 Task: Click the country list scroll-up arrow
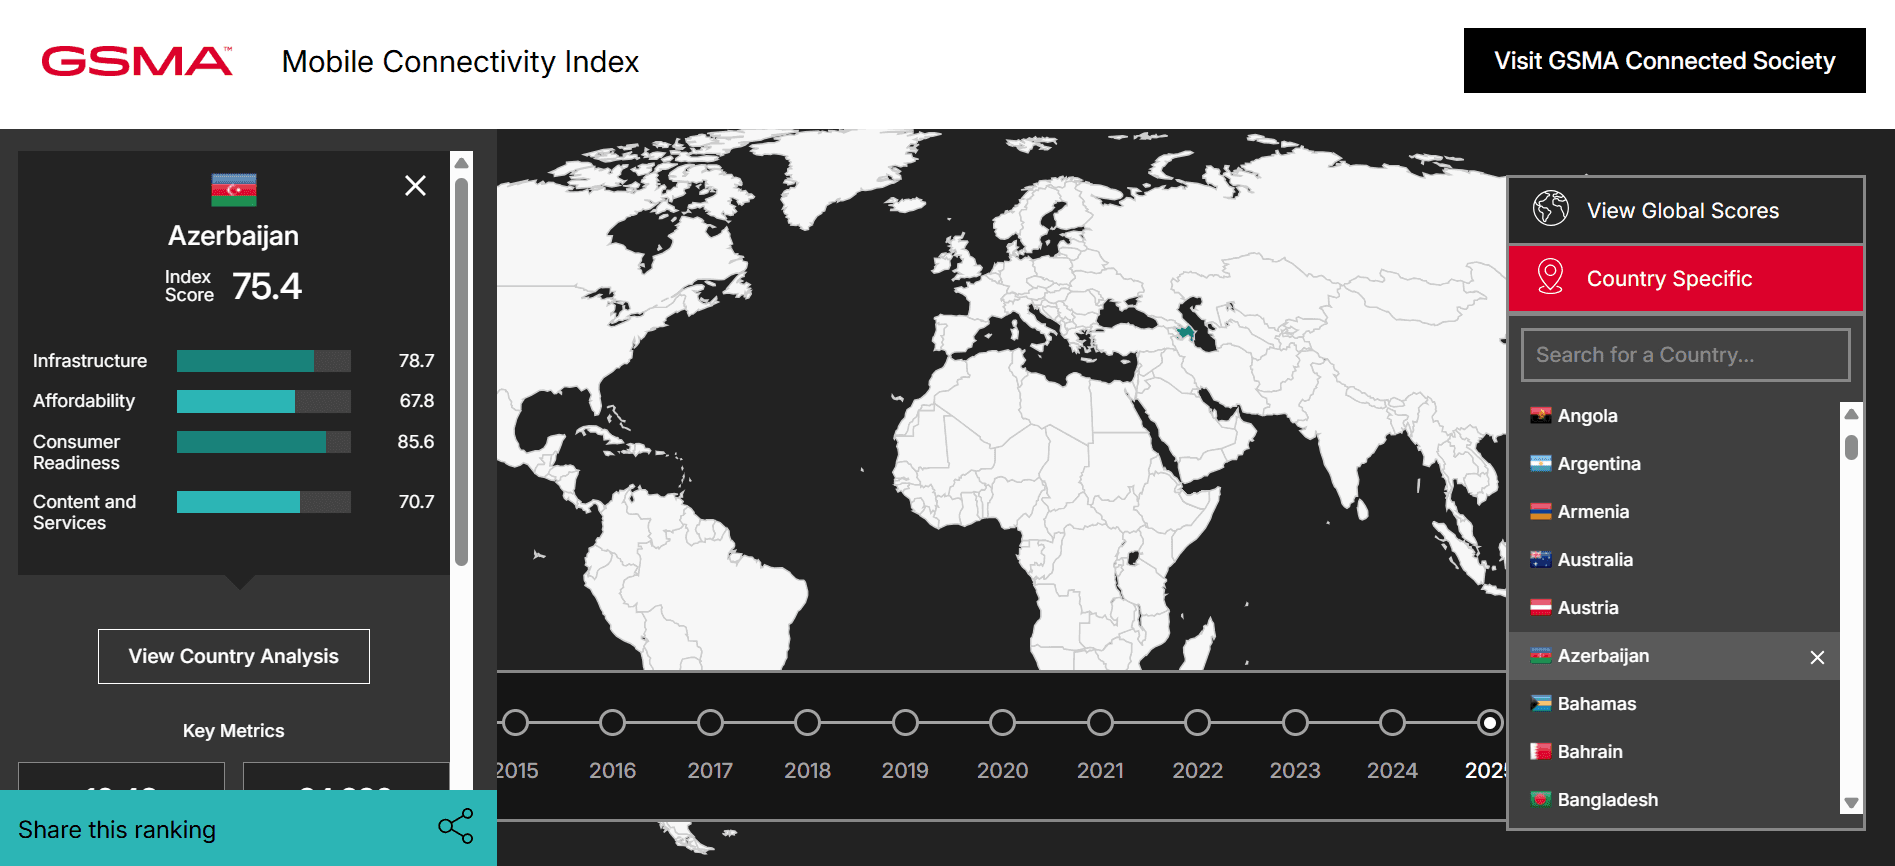1851,413
